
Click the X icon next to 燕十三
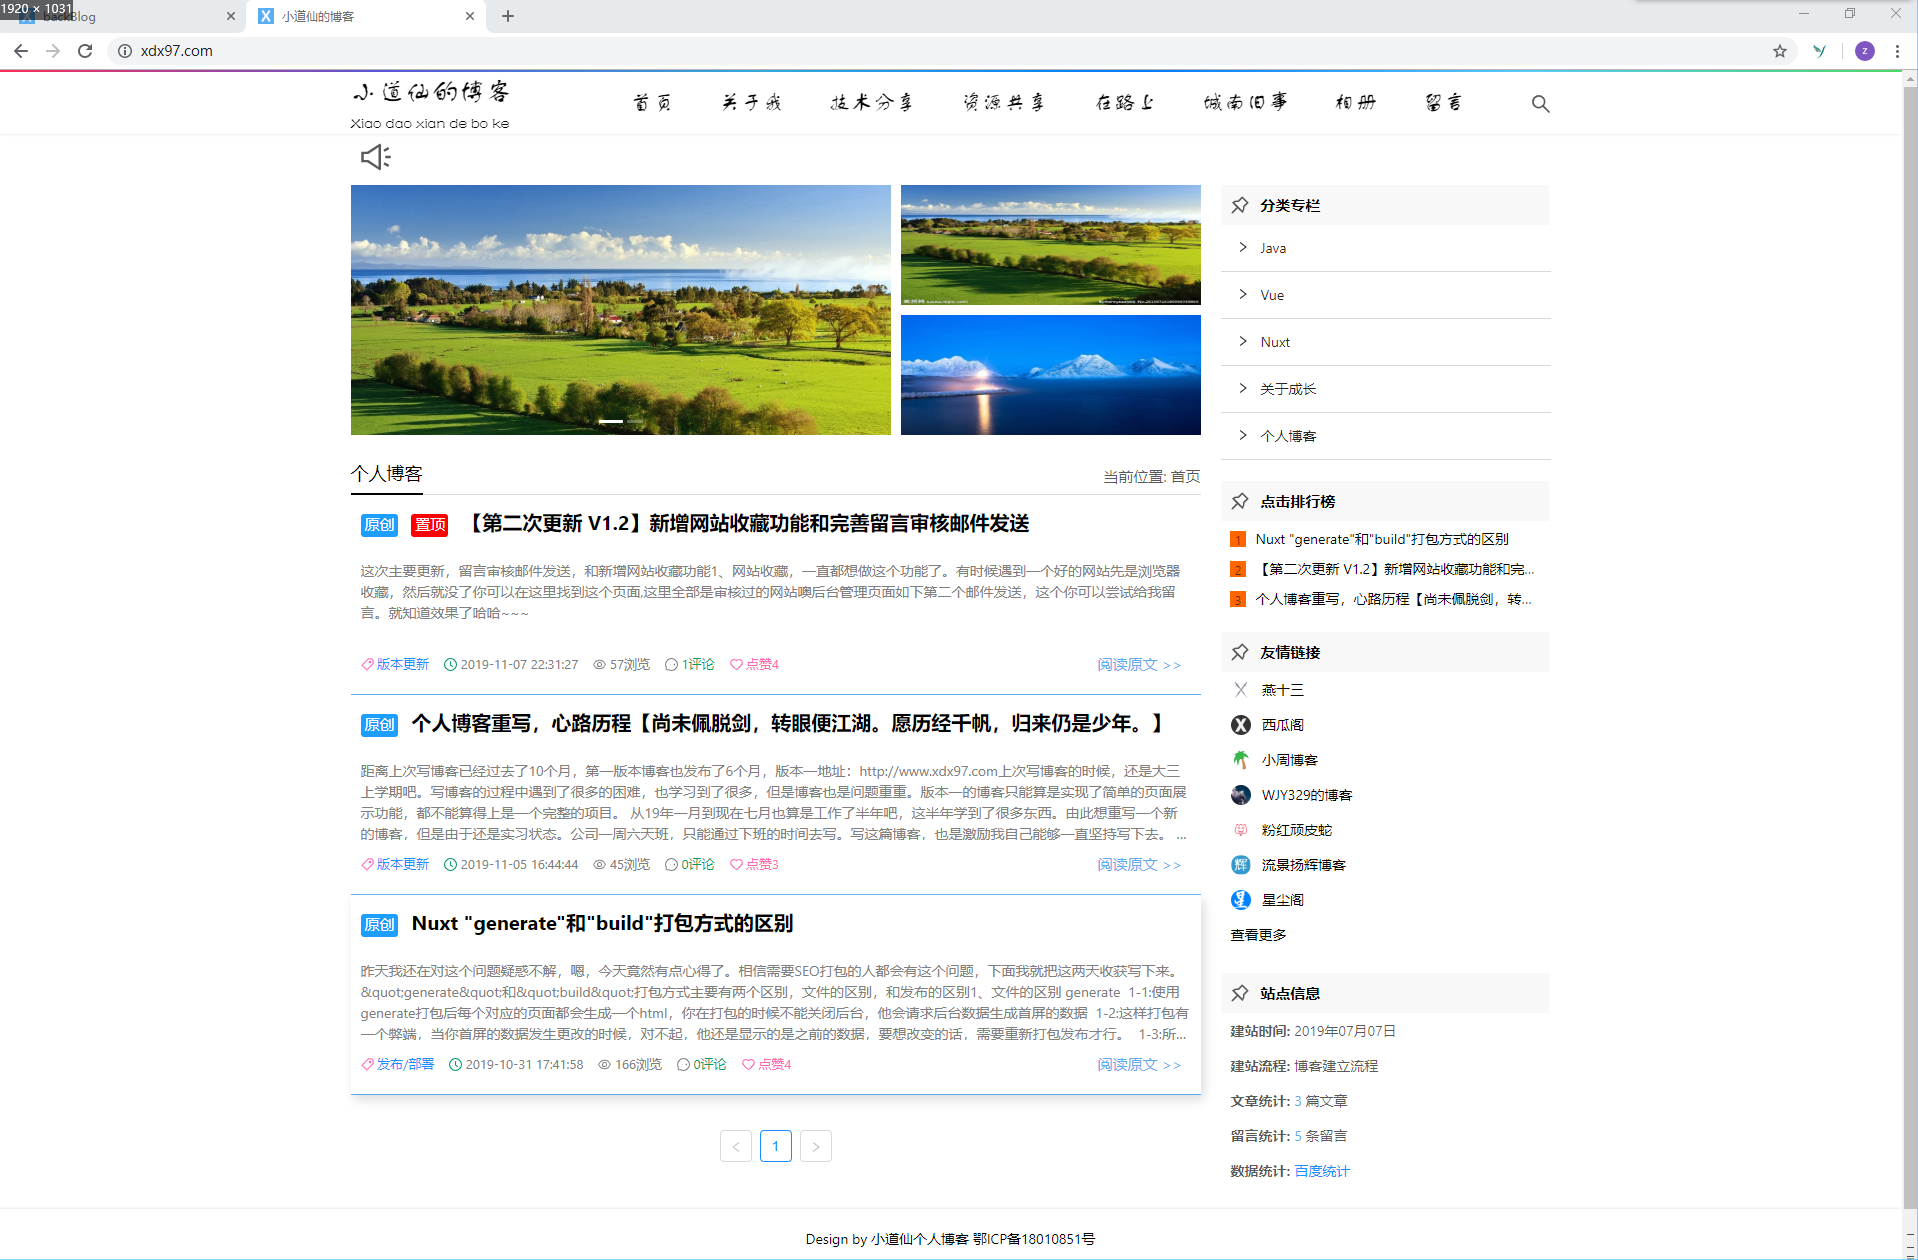coord(1240,689)
